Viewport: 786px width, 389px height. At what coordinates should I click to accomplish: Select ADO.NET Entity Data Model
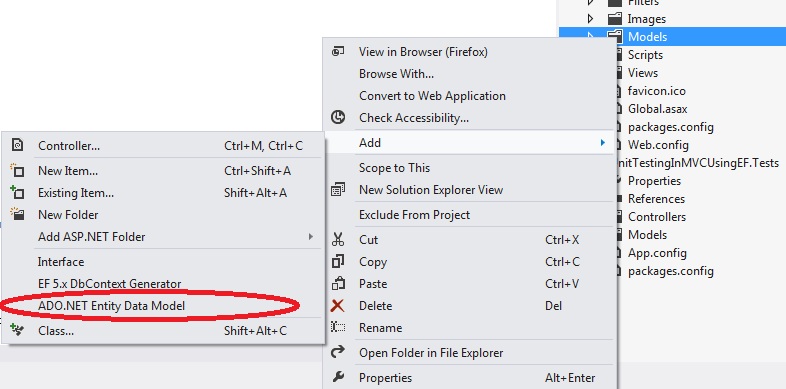point(111,305)
